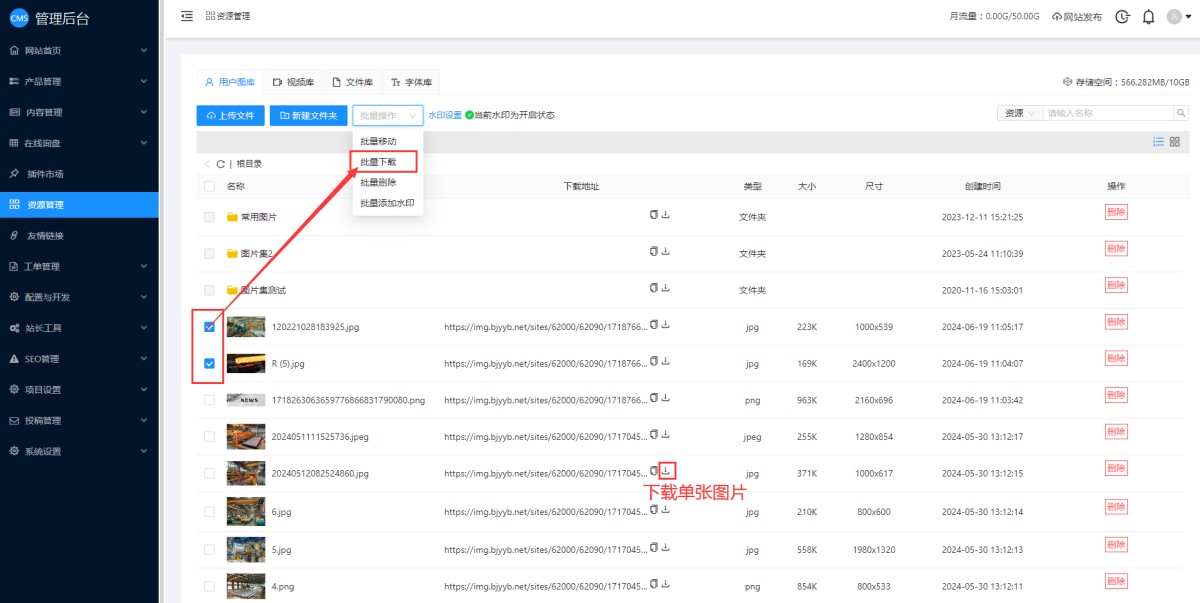Switch to the 视频库 tab

coord(293,82)
